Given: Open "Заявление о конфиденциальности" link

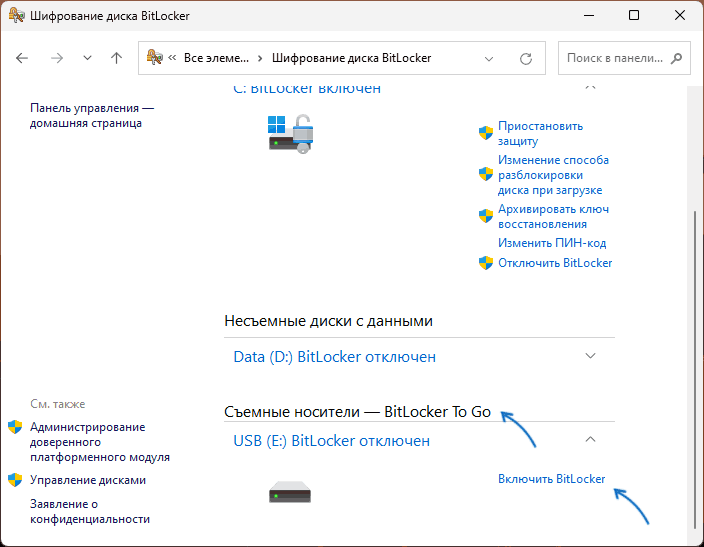Looking at the screenshot, I should [x=90, y=512].
